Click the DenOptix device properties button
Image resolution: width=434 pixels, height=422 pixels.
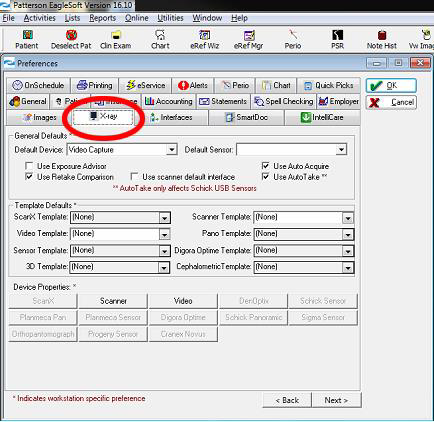pos(253,301)
